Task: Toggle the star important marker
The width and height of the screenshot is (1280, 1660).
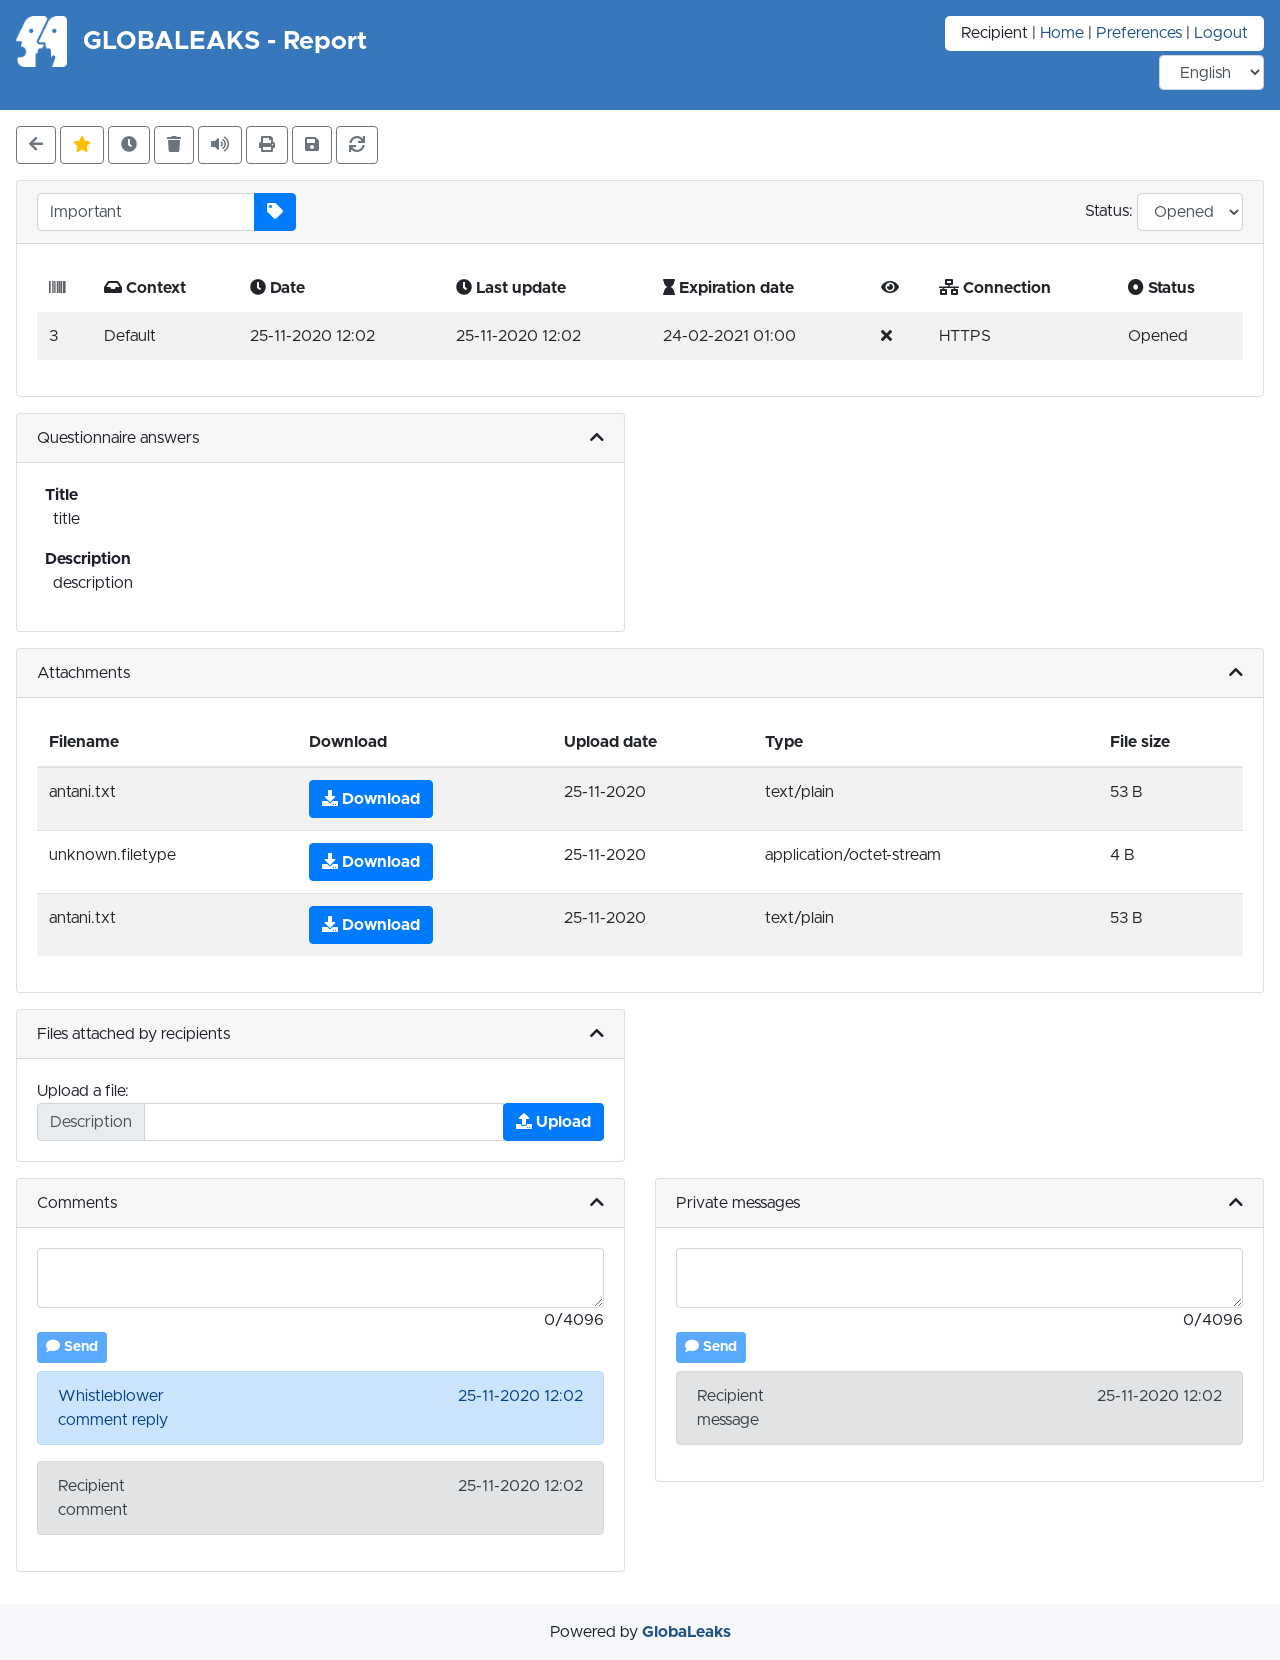Action: point(82,145)
